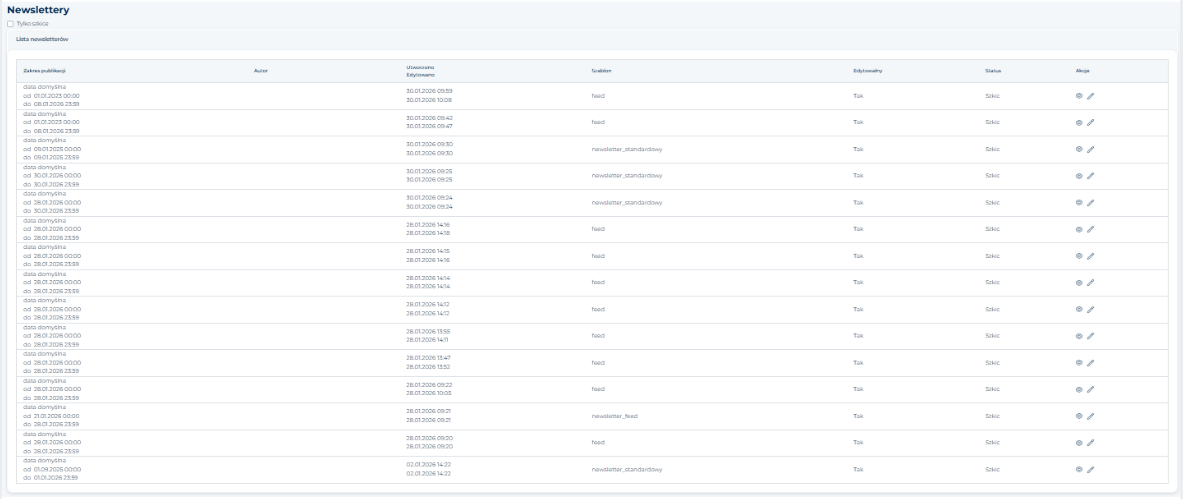Preview the newsletter created 28.01.2026 13:47
This screenshot has height=500, width=1183.
tap(1079, 362)
